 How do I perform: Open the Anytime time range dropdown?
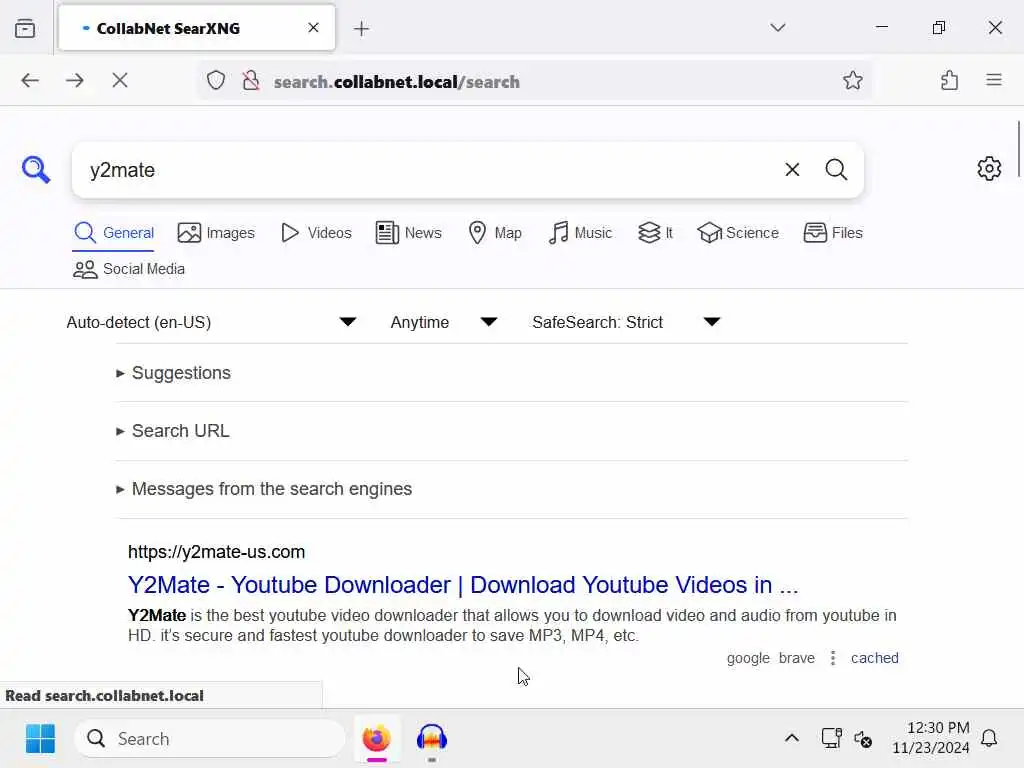pyautogui.click(x=444, y=322)
